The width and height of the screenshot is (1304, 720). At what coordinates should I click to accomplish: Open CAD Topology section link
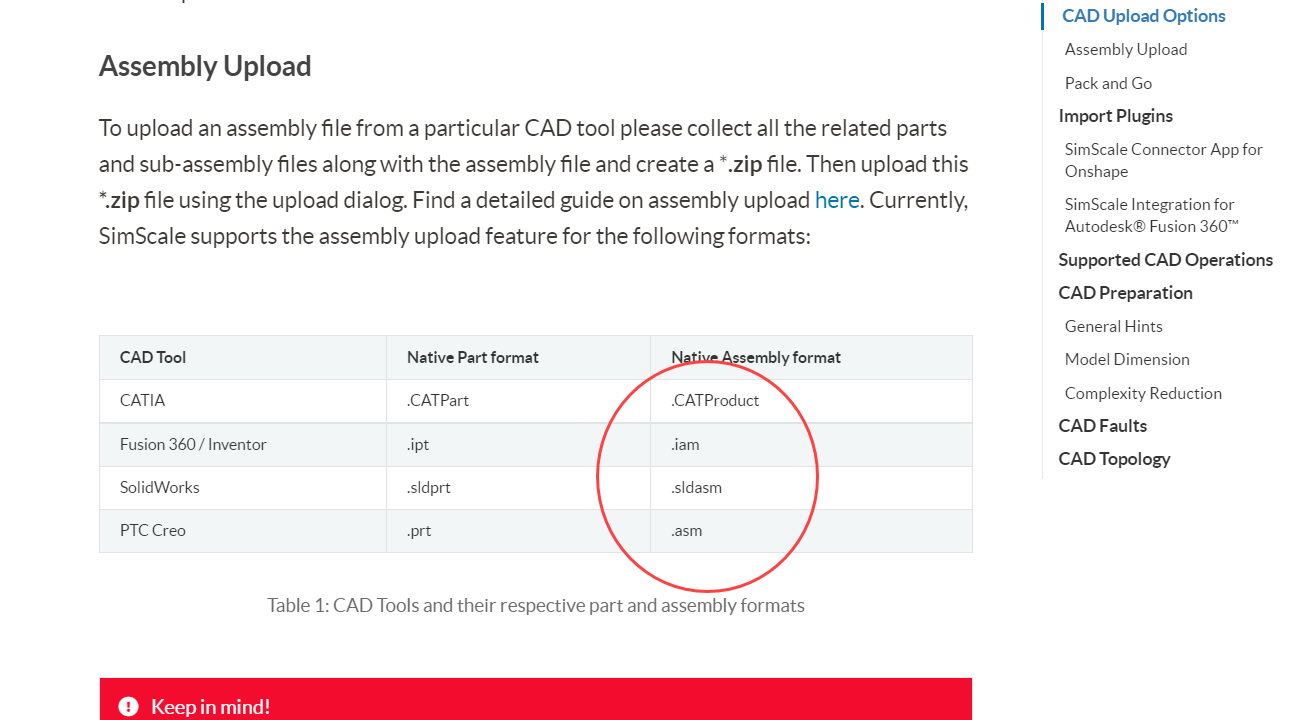click(x=1114, y=459)
